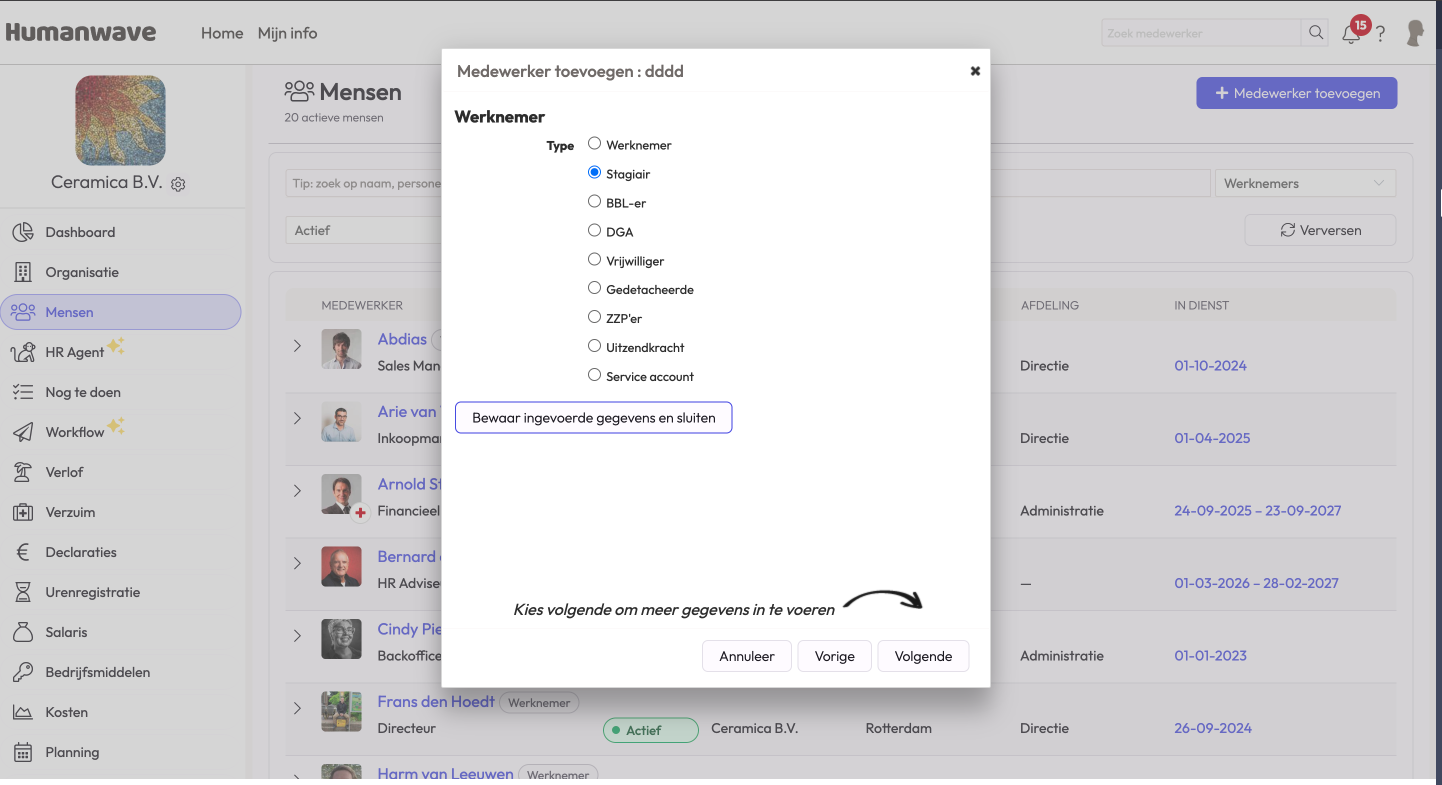Click the search magnifier icon
This screenshot has width=1442, height=785.
(1316, 33)
